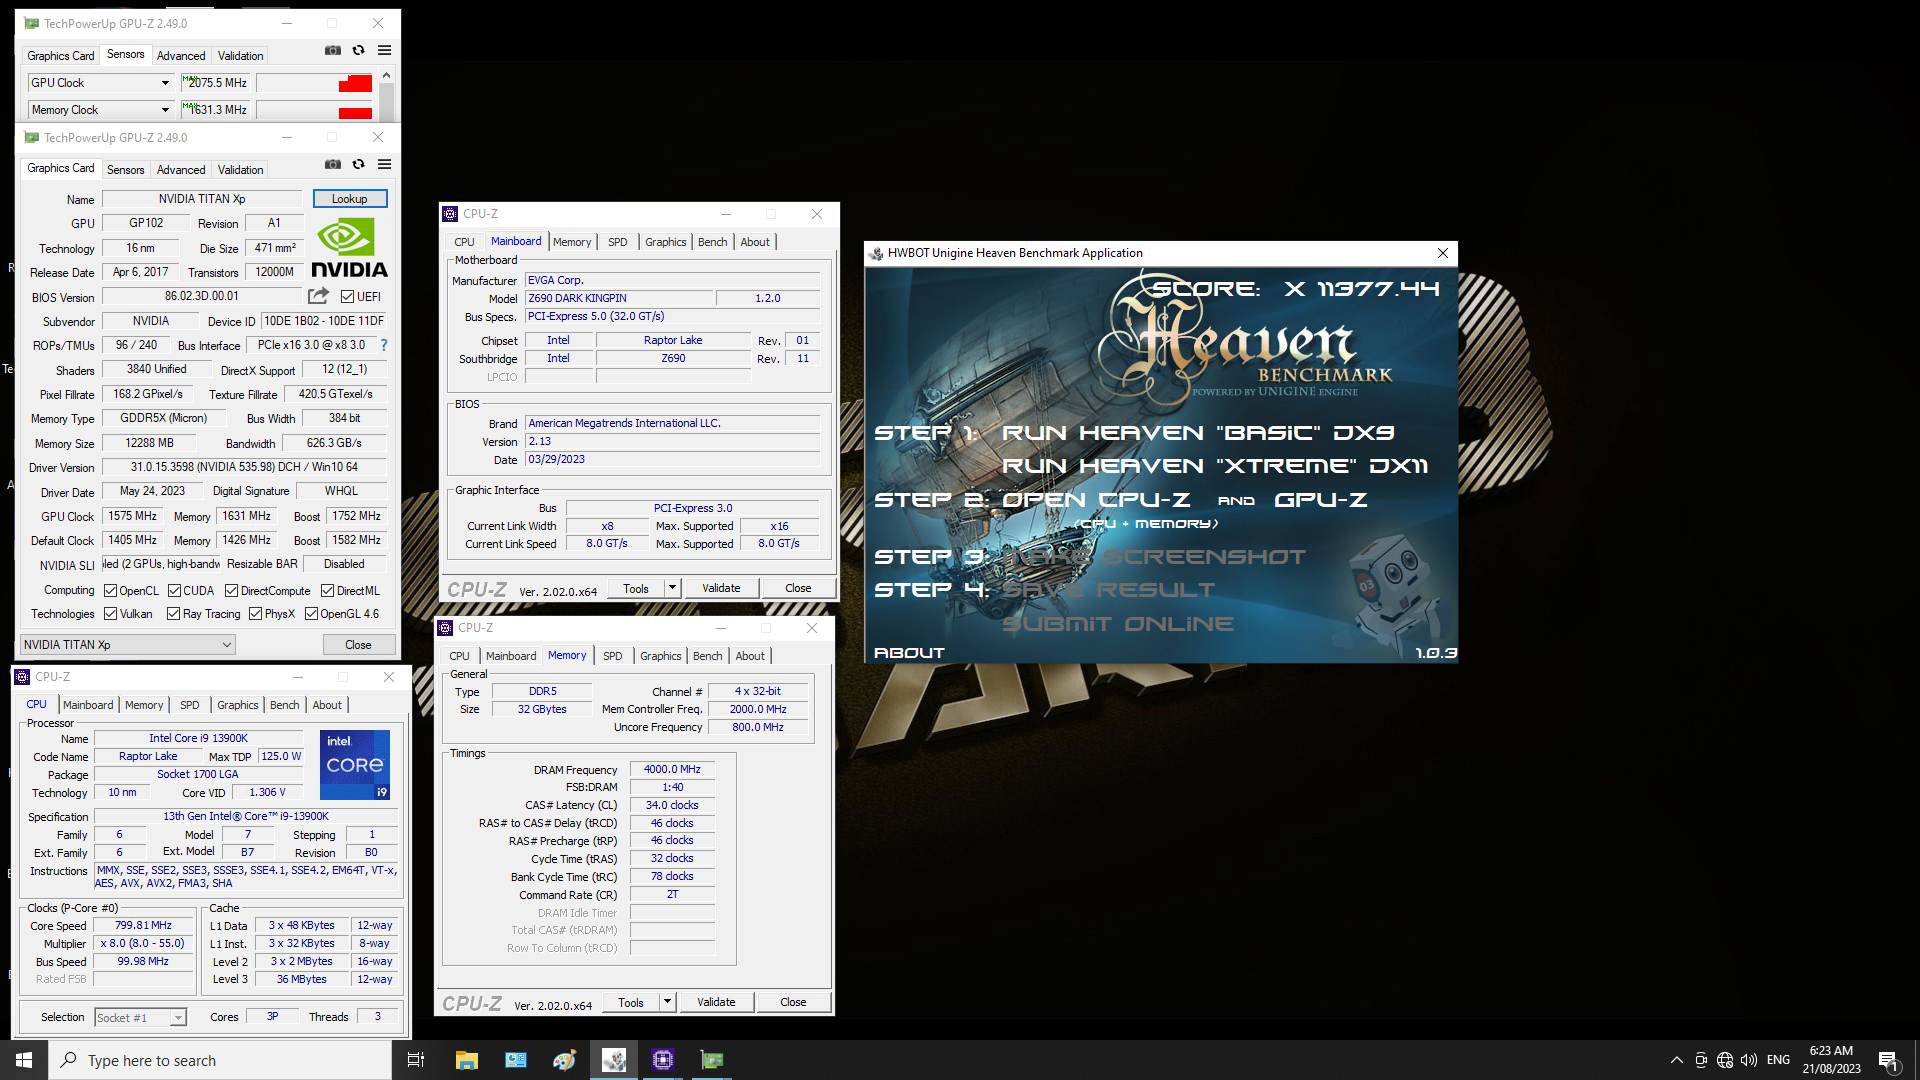This screenshot has height=1080, width=1920.
Task: Toggle the DirectML checkbox
Action: (327, 591)
